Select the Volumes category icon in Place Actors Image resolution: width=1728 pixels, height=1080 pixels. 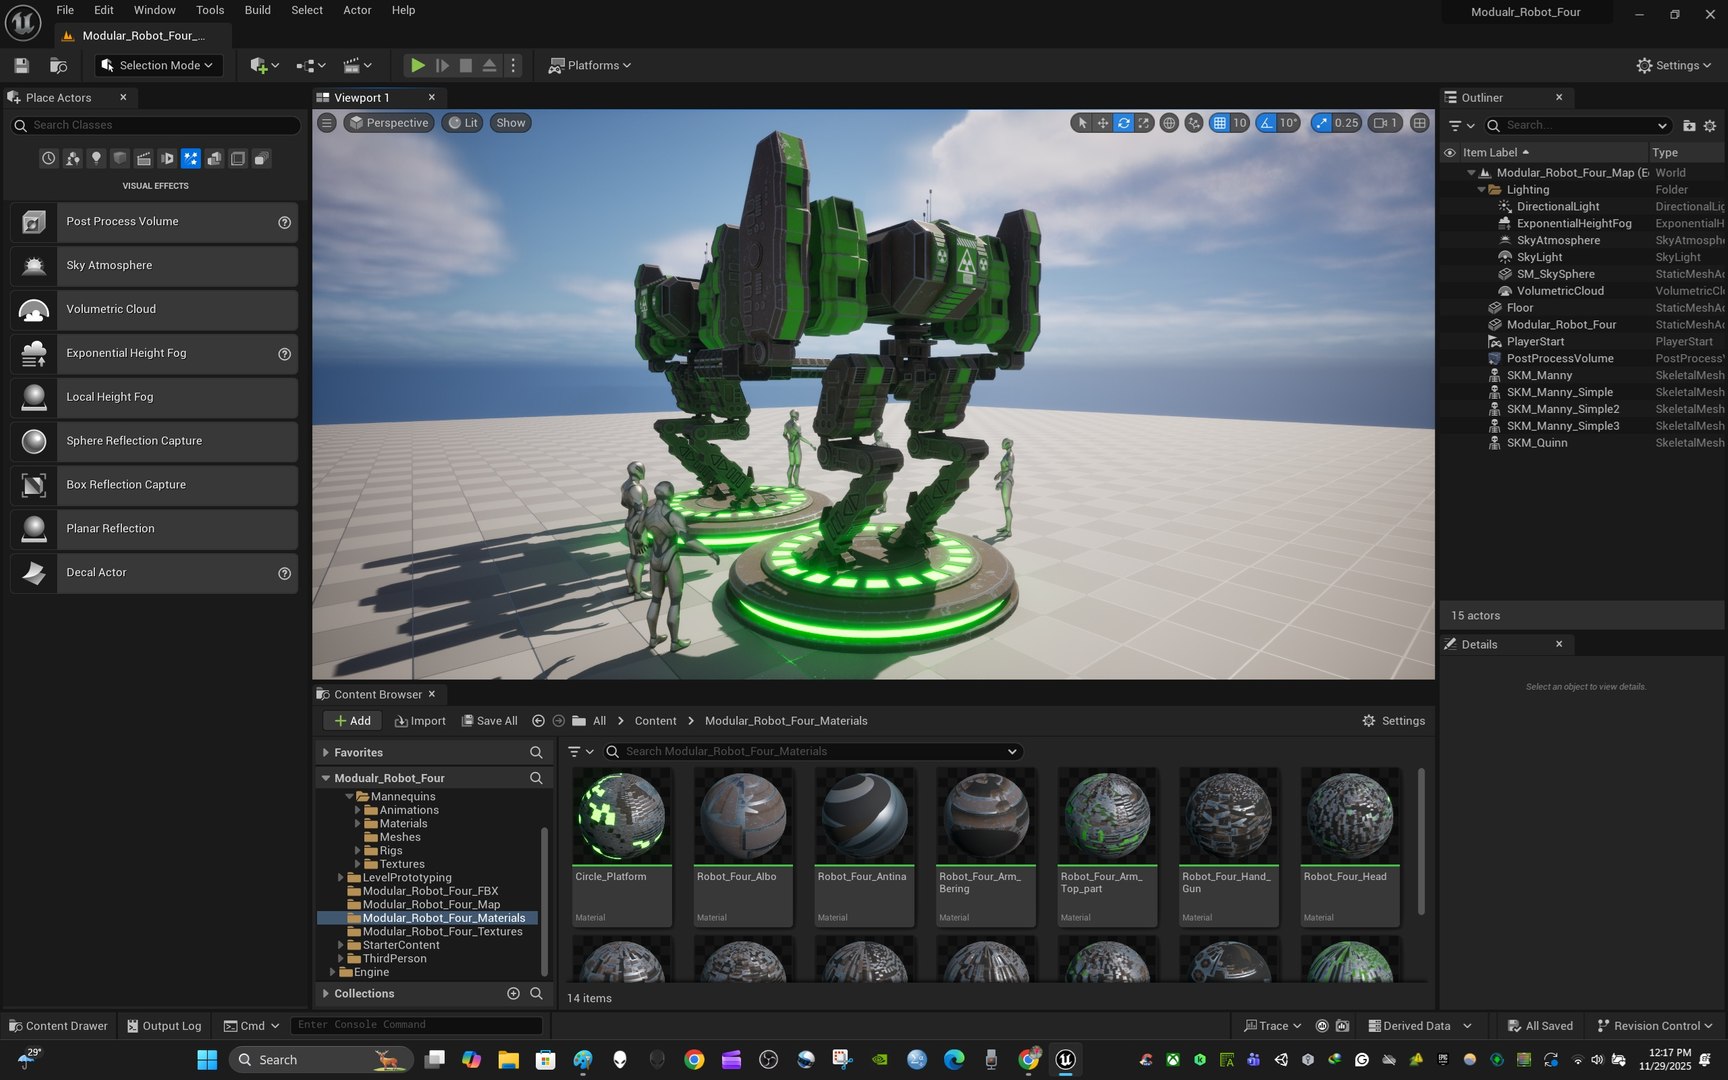click(238, 159)
